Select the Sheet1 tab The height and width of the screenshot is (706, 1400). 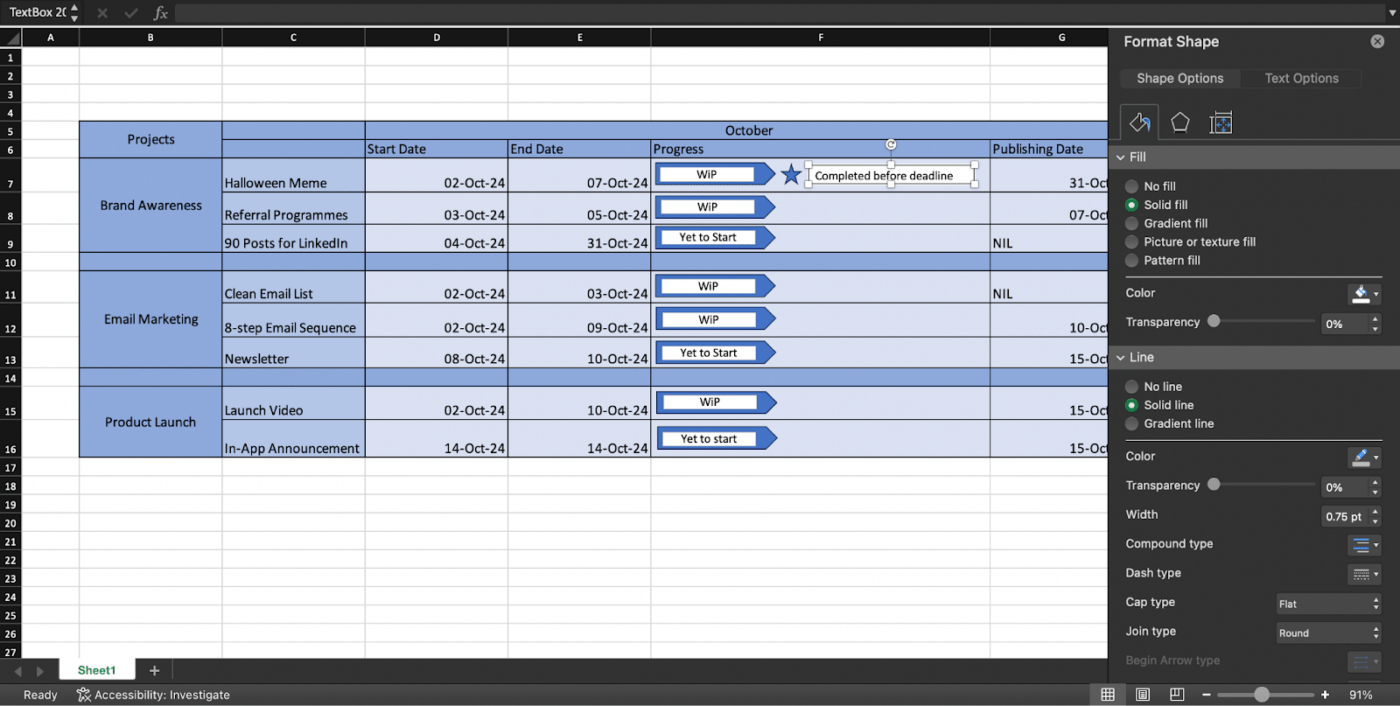[x=97, y=671]
